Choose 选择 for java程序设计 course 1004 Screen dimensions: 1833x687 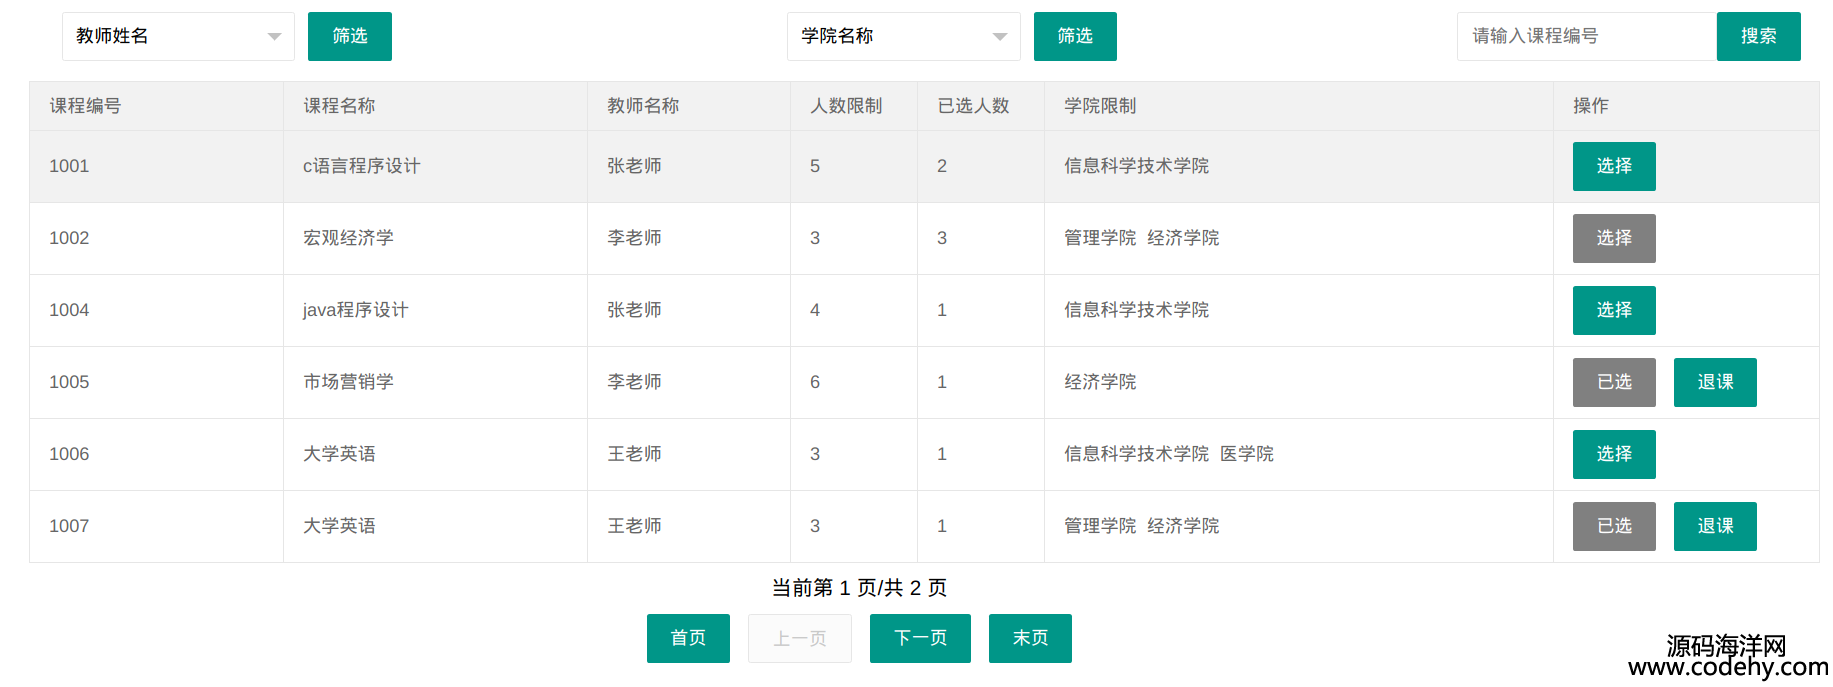pos(1613,310)
